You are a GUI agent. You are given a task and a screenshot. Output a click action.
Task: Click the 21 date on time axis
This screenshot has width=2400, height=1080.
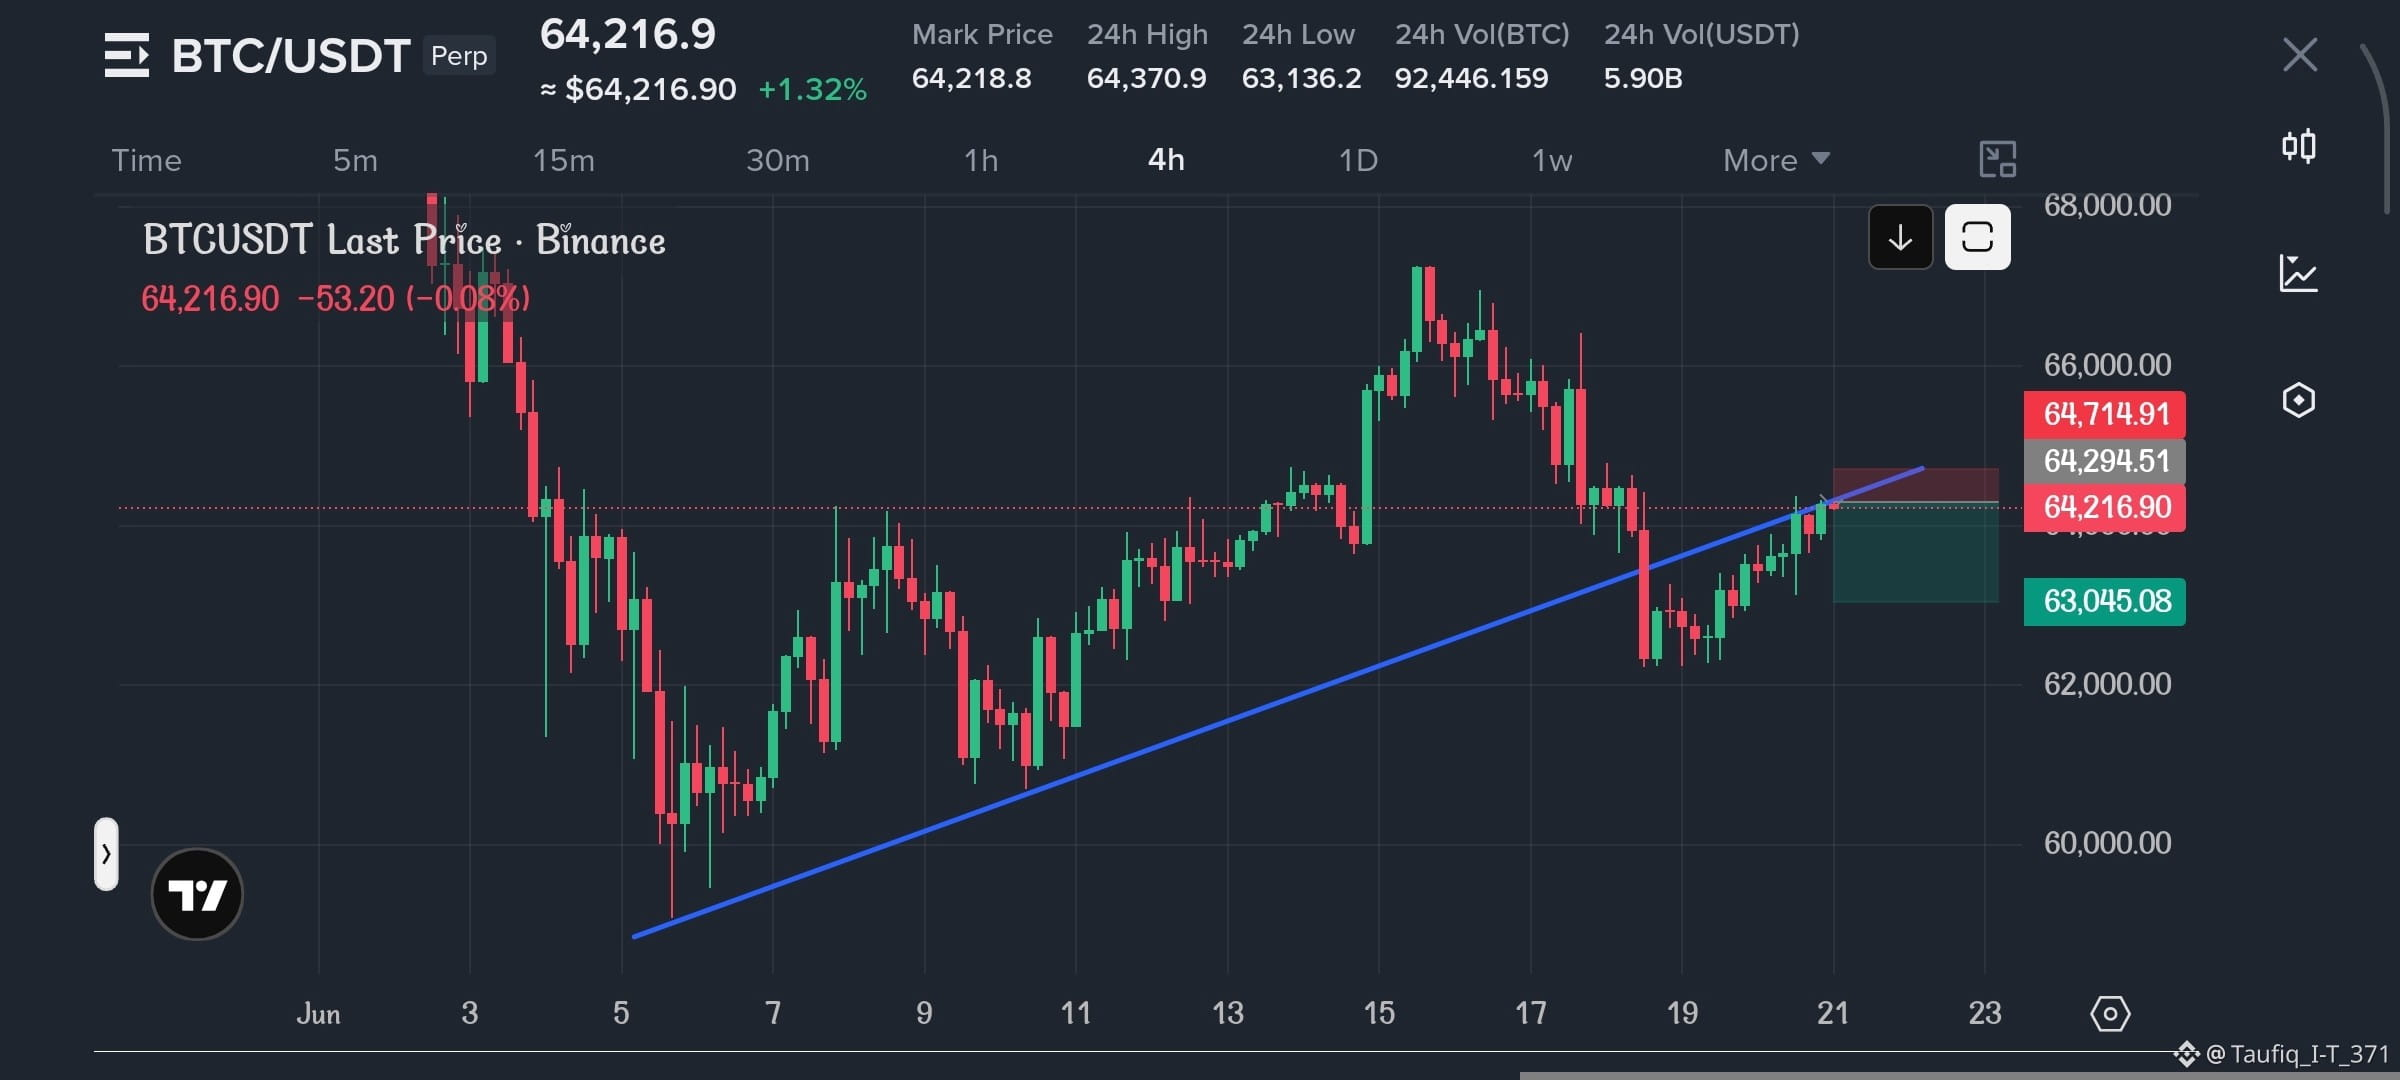(1833, 1014)
